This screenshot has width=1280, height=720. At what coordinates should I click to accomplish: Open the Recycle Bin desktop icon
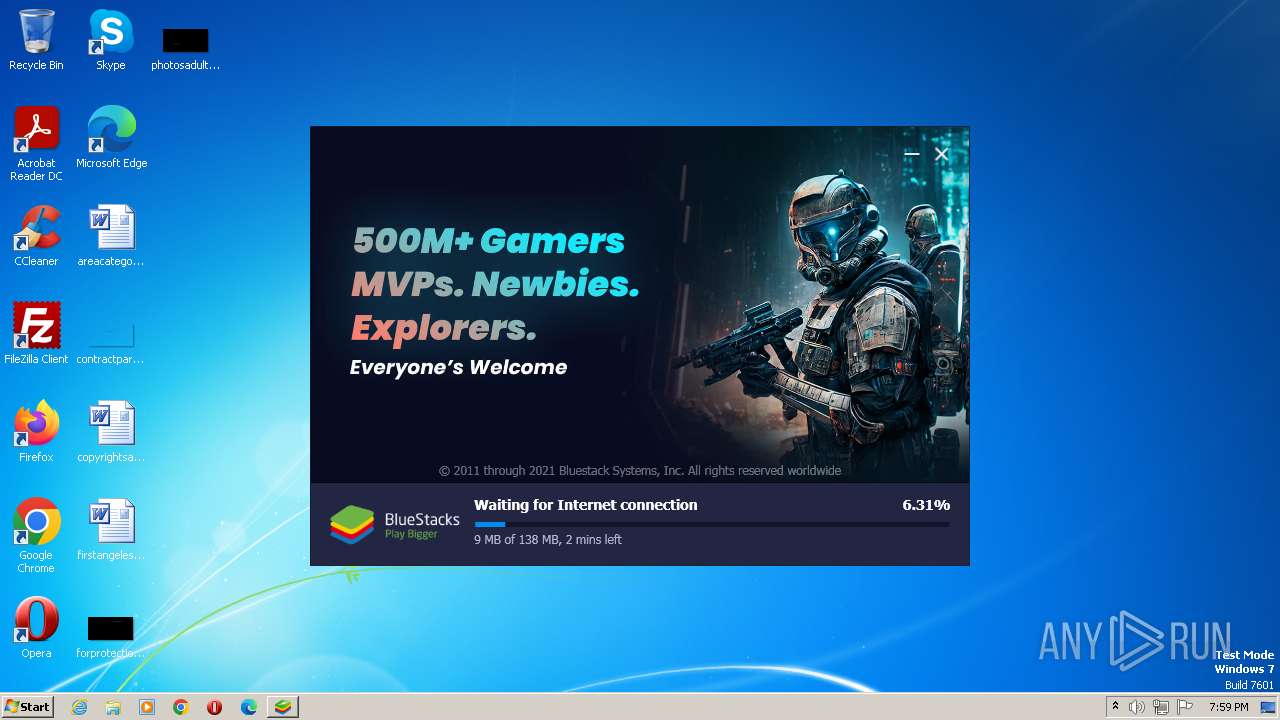point(36,40)
